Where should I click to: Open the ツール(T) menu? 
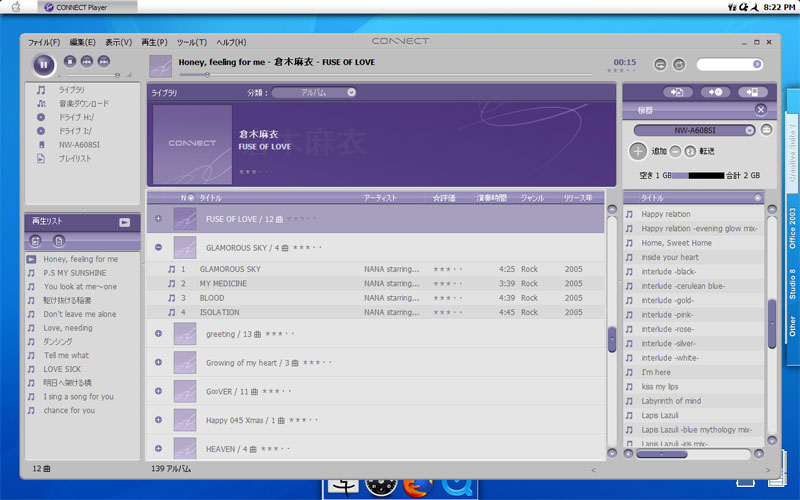[192, 42]
